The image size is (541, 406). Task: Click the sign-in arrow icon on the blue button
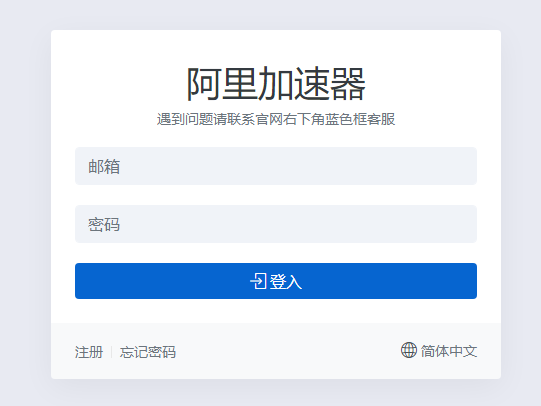point(258,281)
